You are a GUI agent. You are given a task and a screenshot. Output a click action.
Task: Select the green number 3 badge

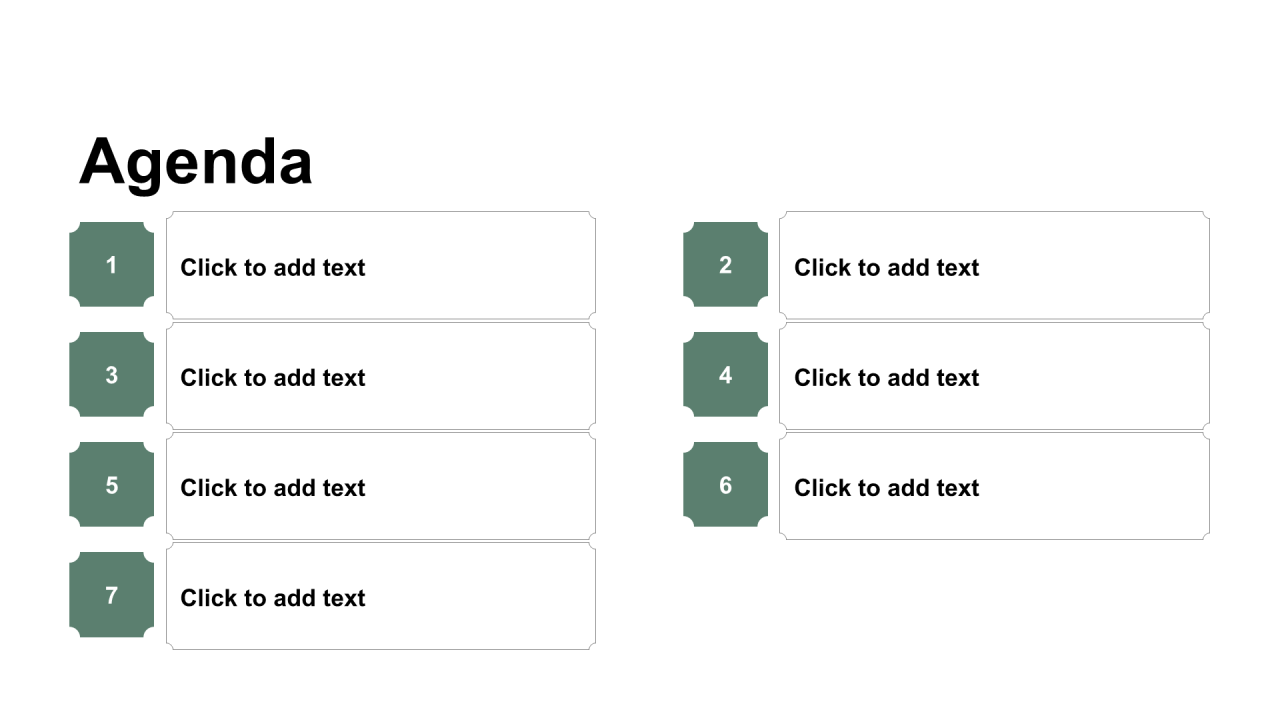[111, 375]
